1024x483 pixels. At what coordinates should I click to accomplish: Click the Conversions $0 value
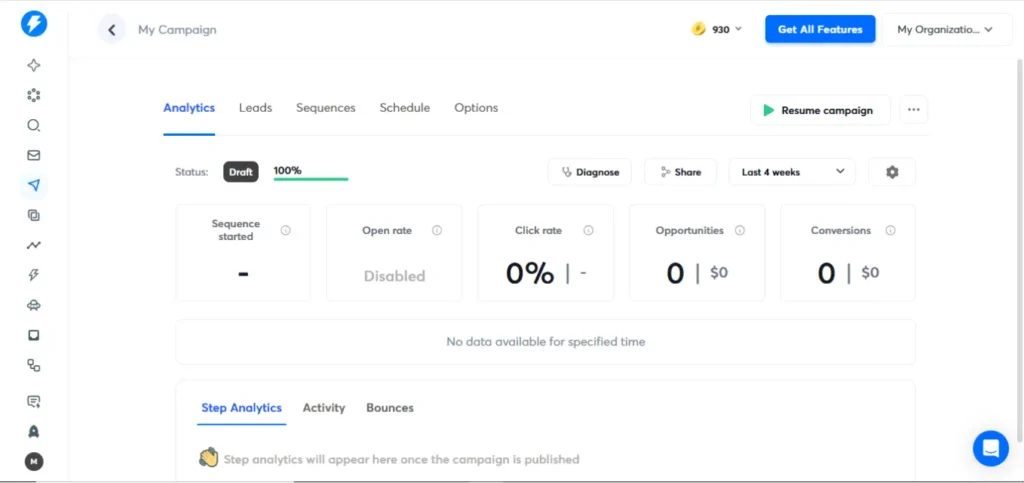(x=870, y=273)
